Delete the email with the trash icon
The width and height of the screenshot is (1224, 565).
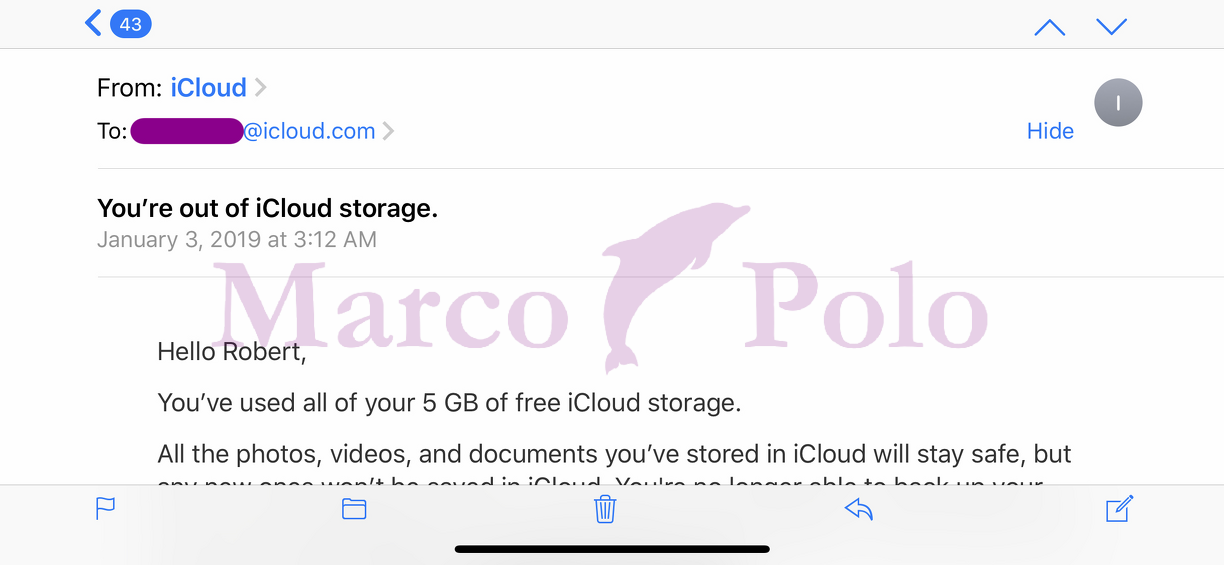coord(605,509)
